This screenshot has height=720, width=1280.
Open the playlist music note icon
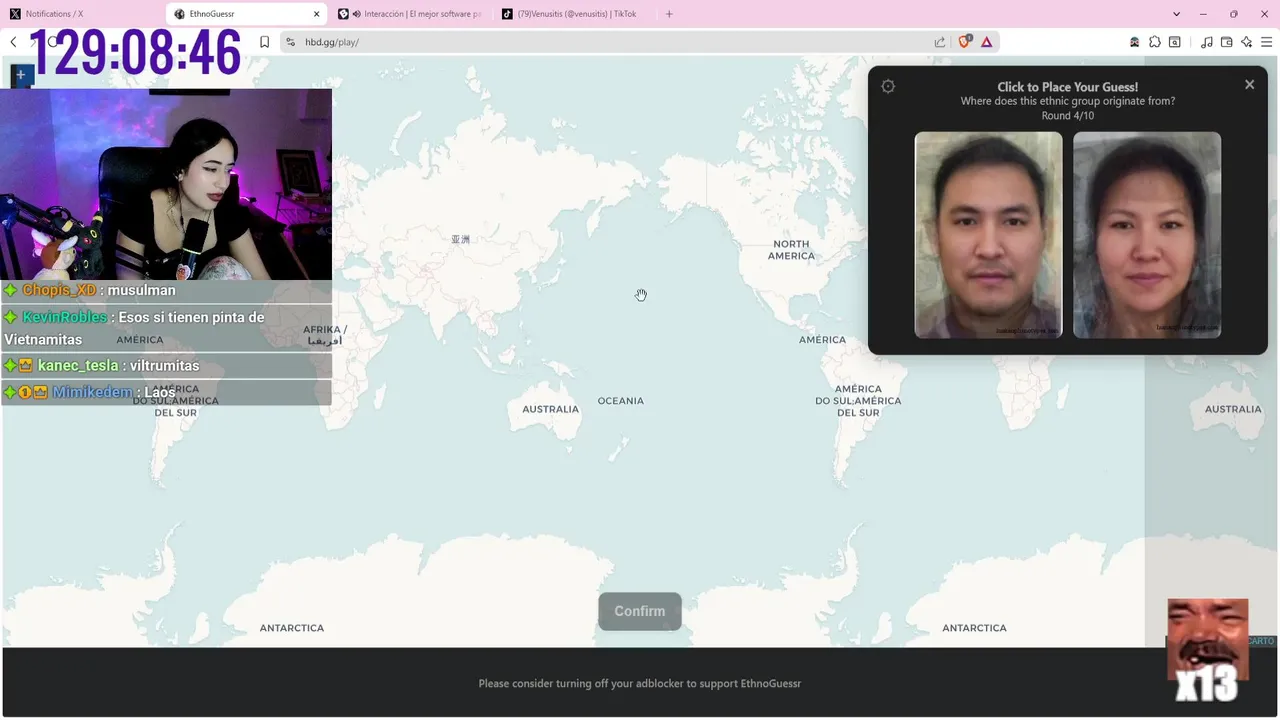1207,42
